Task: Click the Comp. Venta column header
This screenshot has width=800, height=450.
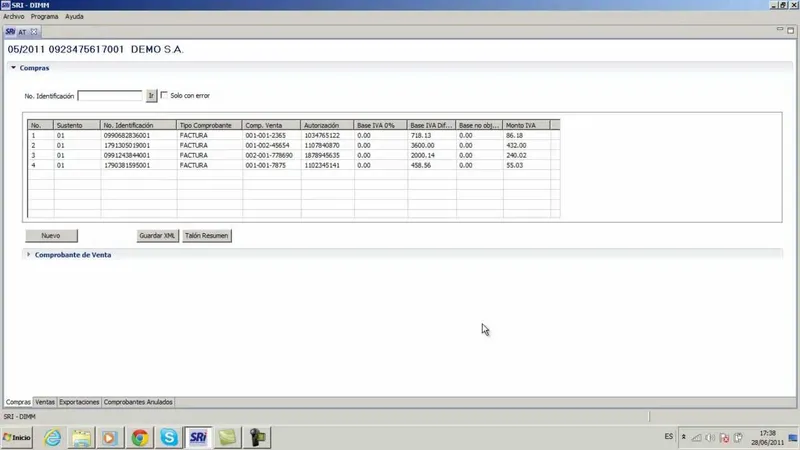Action: [x=271, y=125]
